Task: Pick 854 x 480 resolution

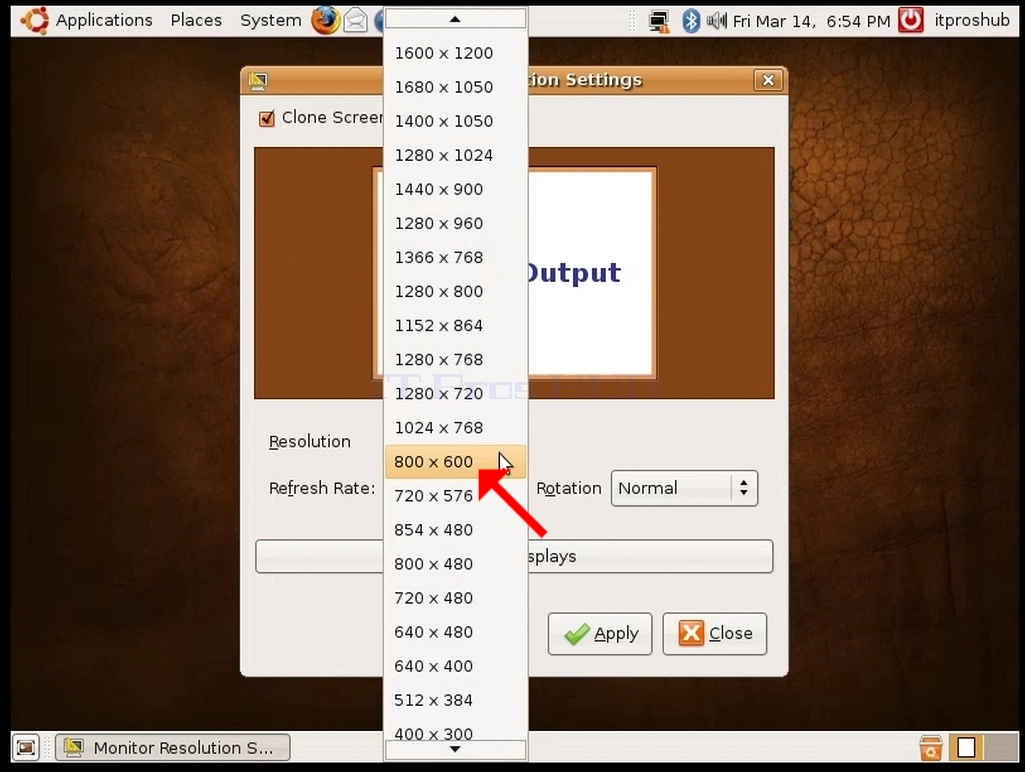Action: [x=455, y=529]
